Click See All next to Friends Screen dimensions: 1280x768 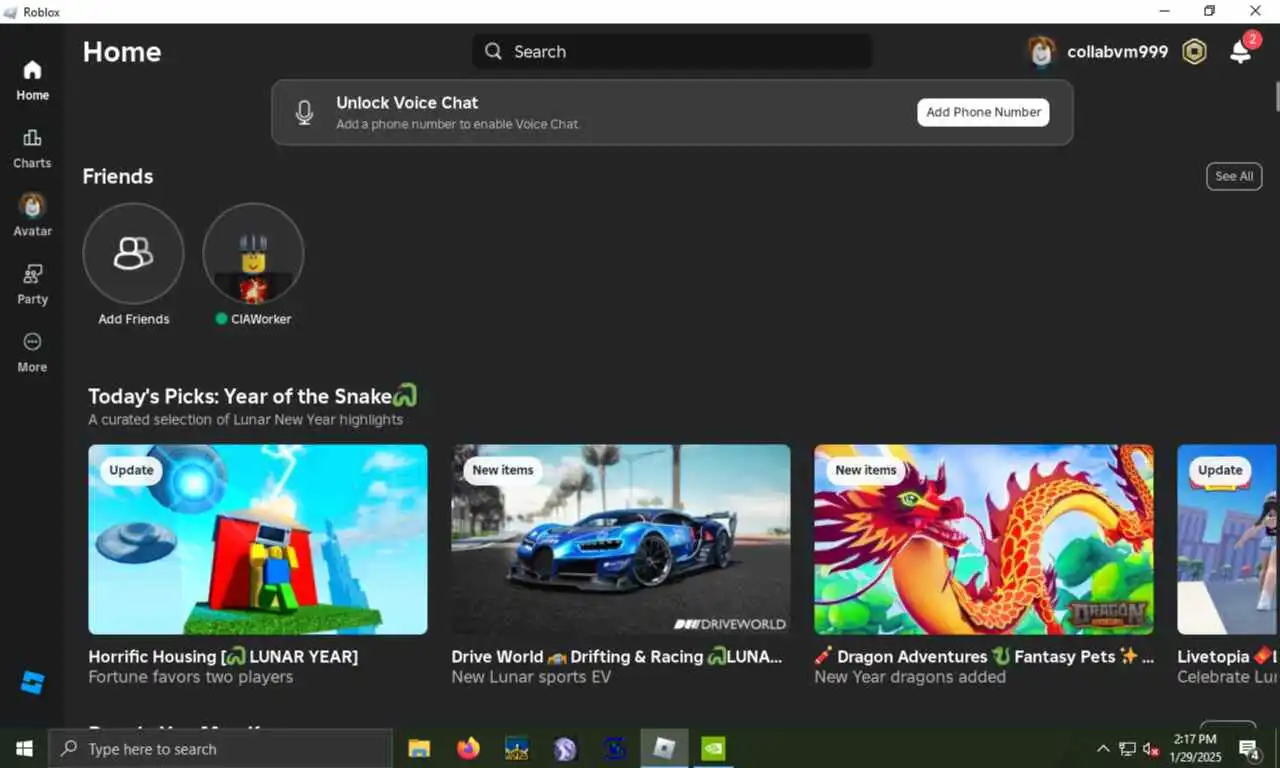(1234, 176)
